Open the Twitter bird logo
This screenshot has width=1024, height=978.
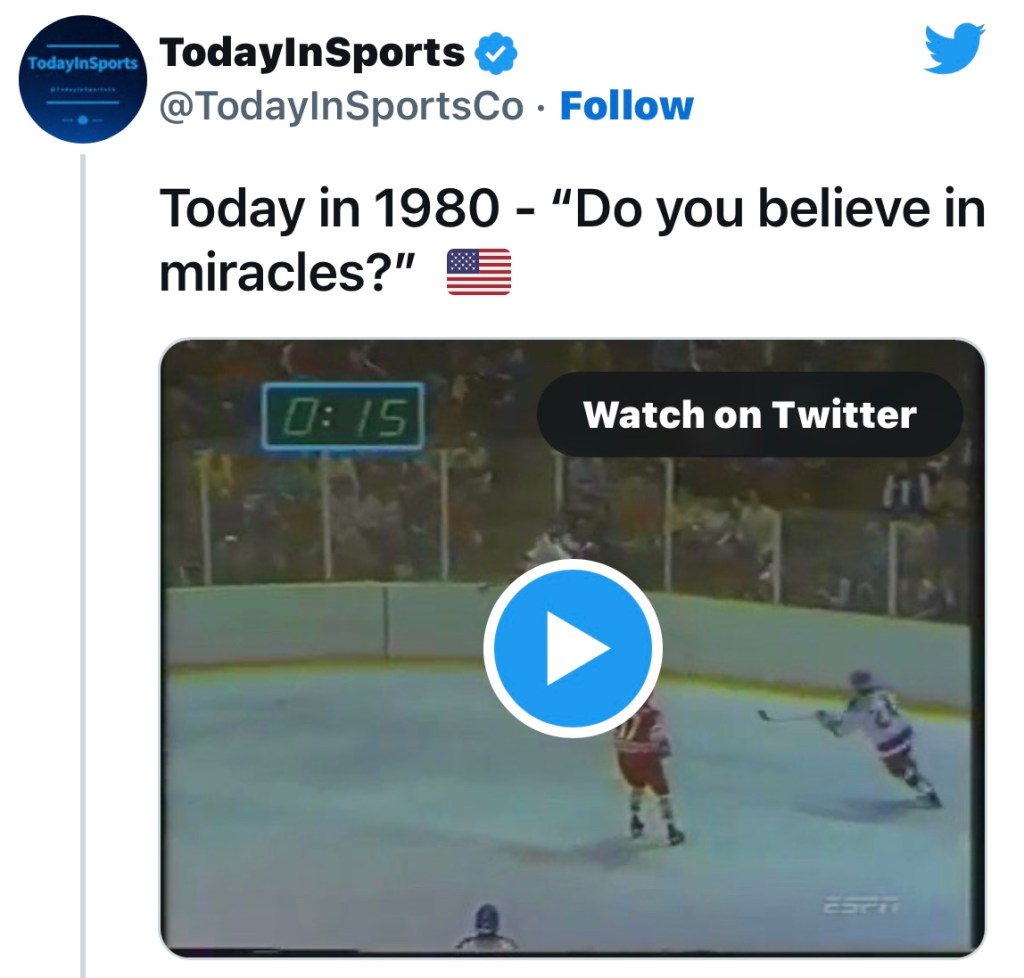point(954,49)
